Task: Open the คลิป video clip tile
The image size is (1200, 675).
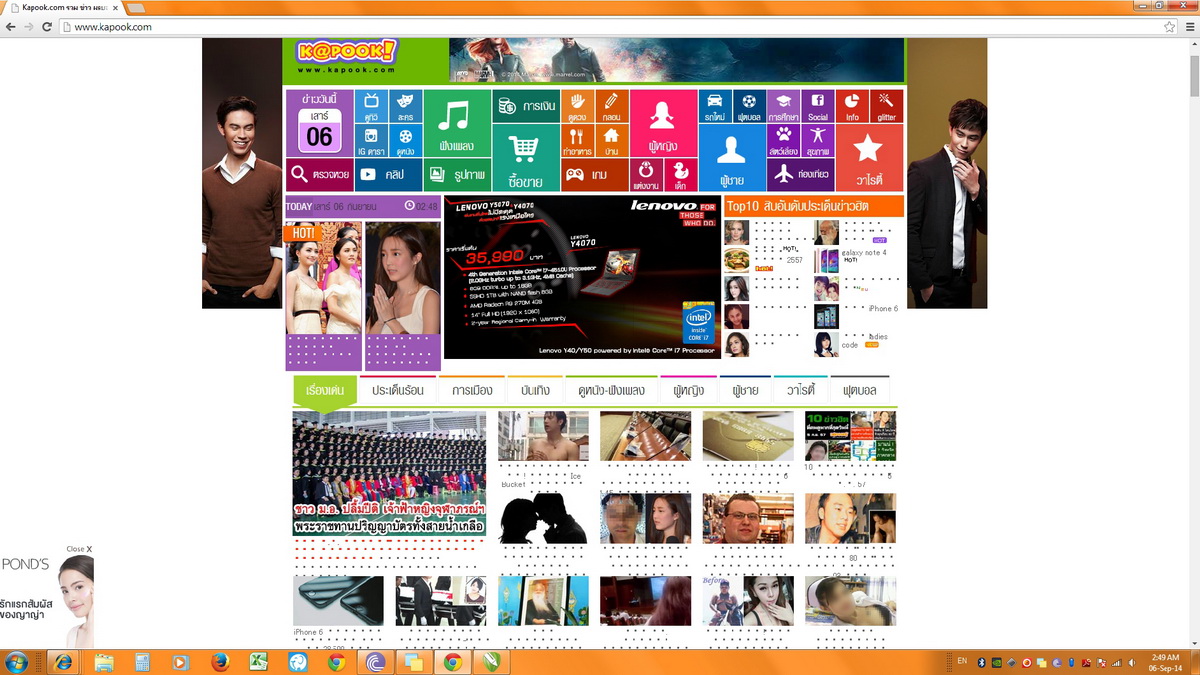Action: 388,174
